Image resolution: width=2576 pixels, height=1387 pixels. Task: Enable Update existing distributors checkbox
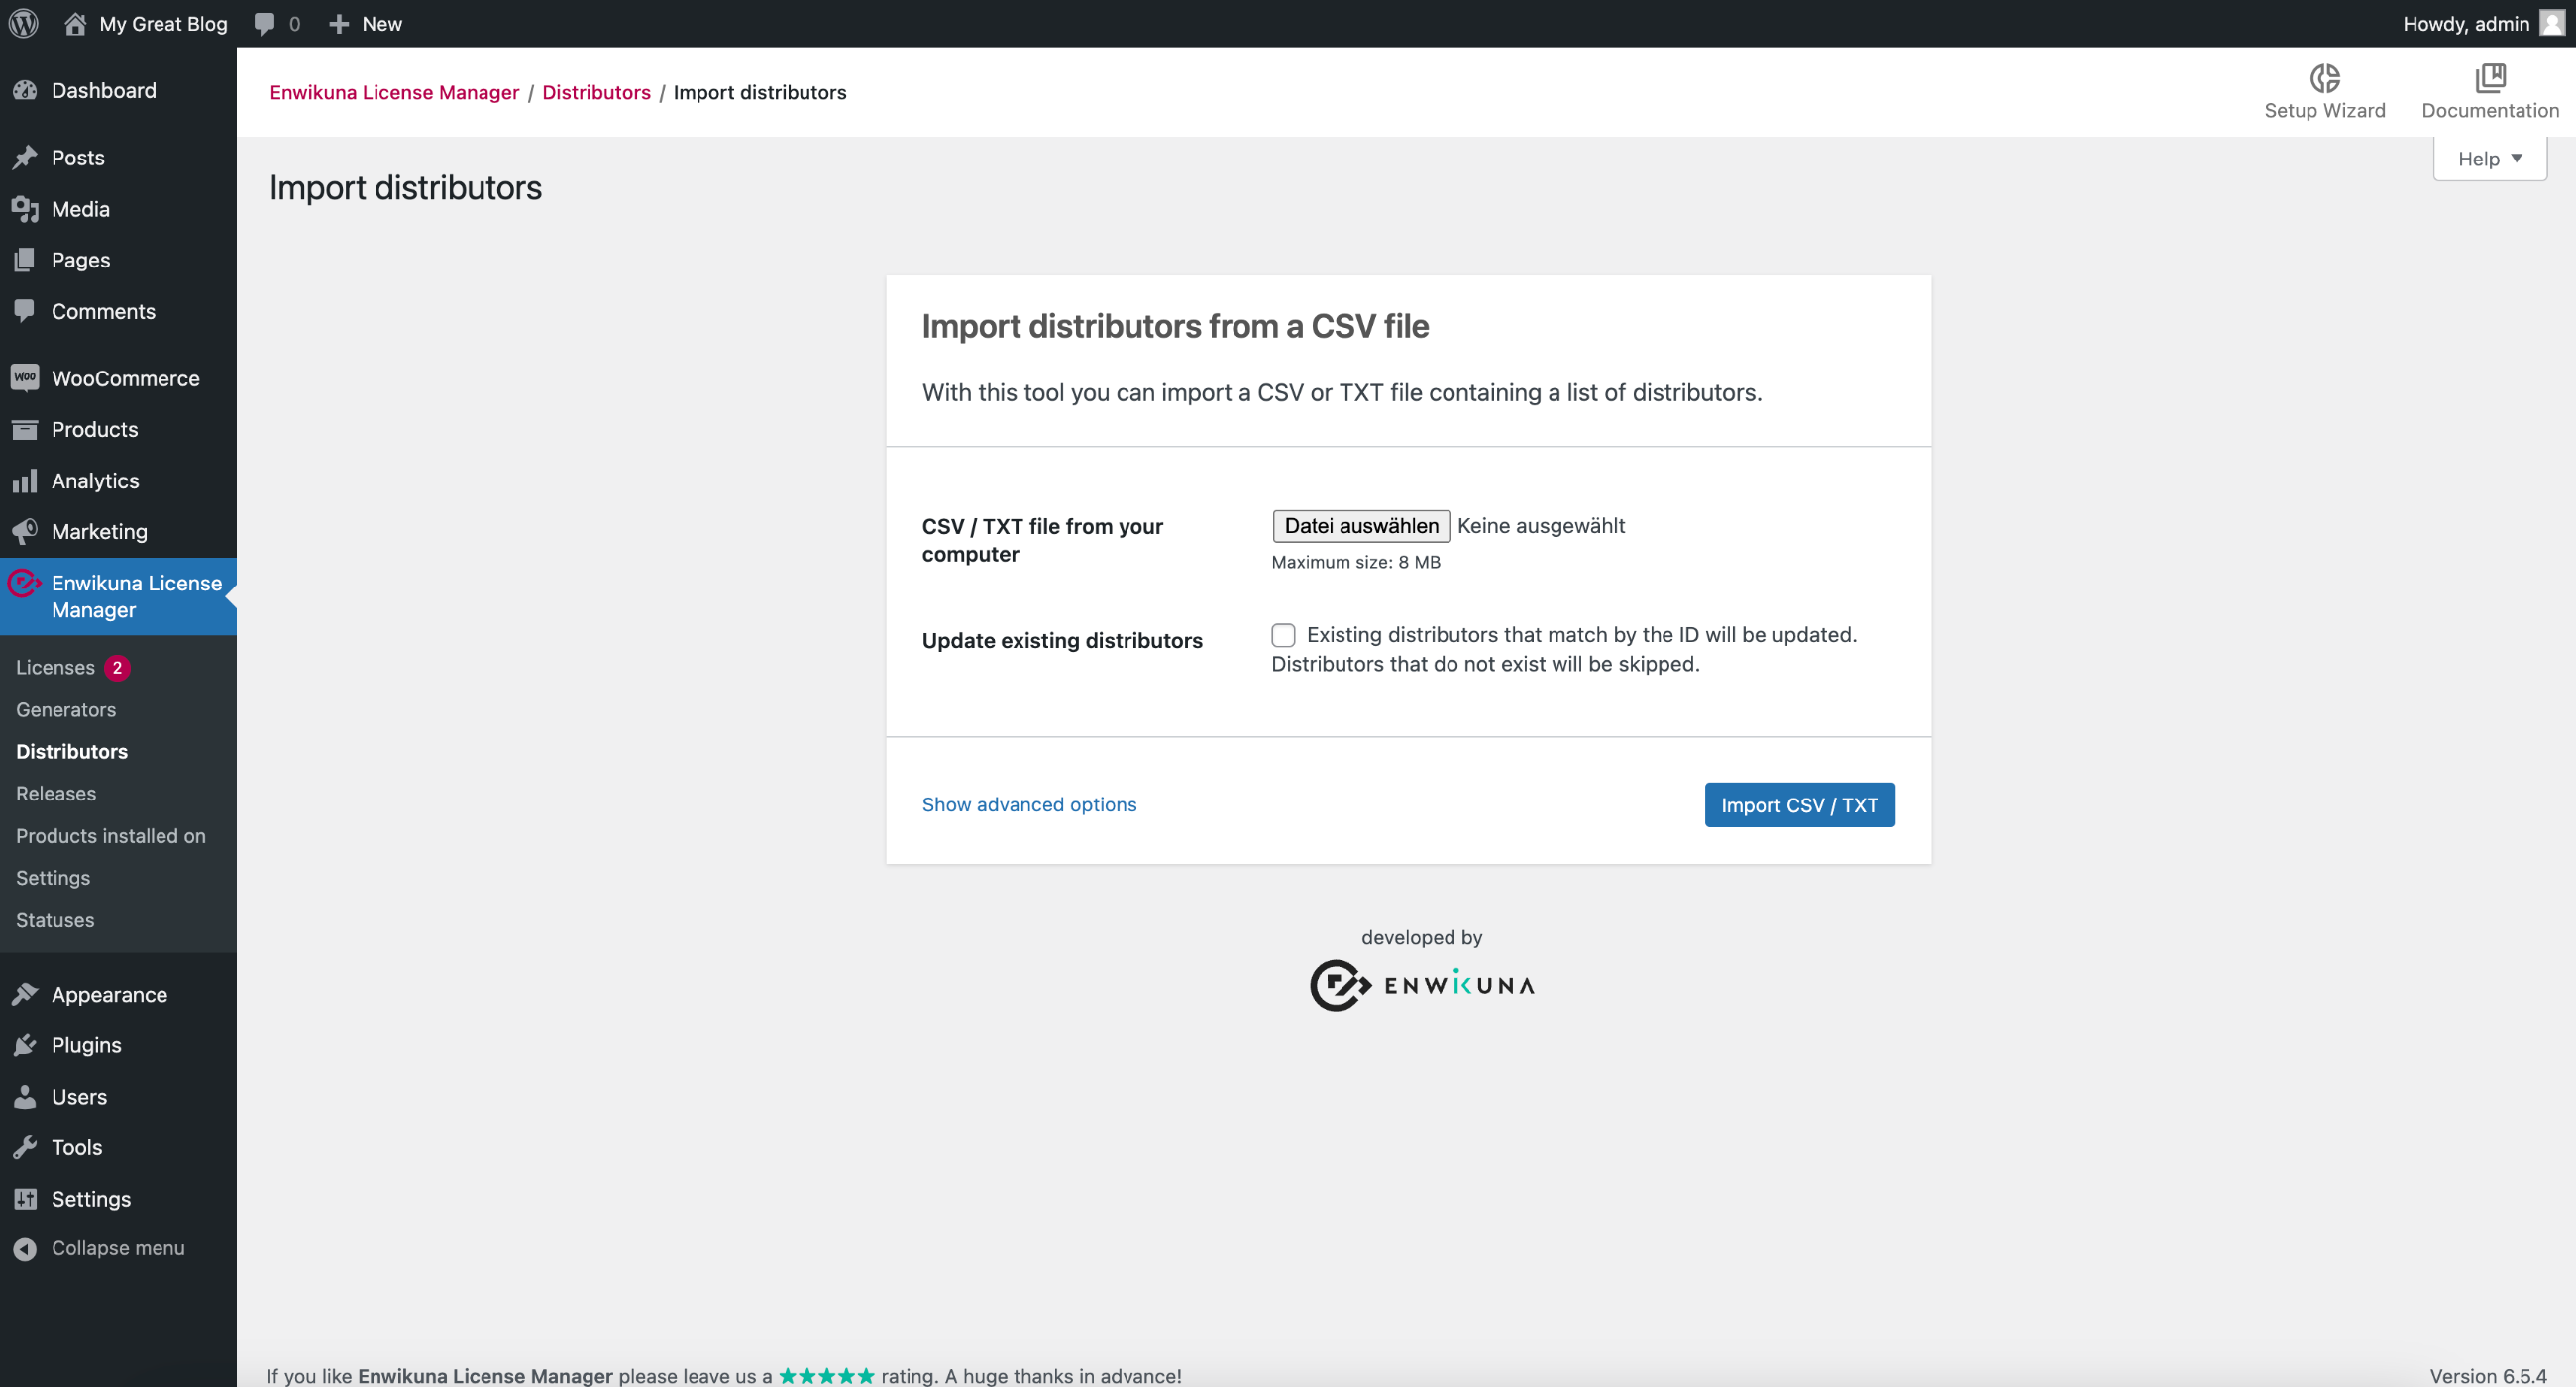(1283, 635)
